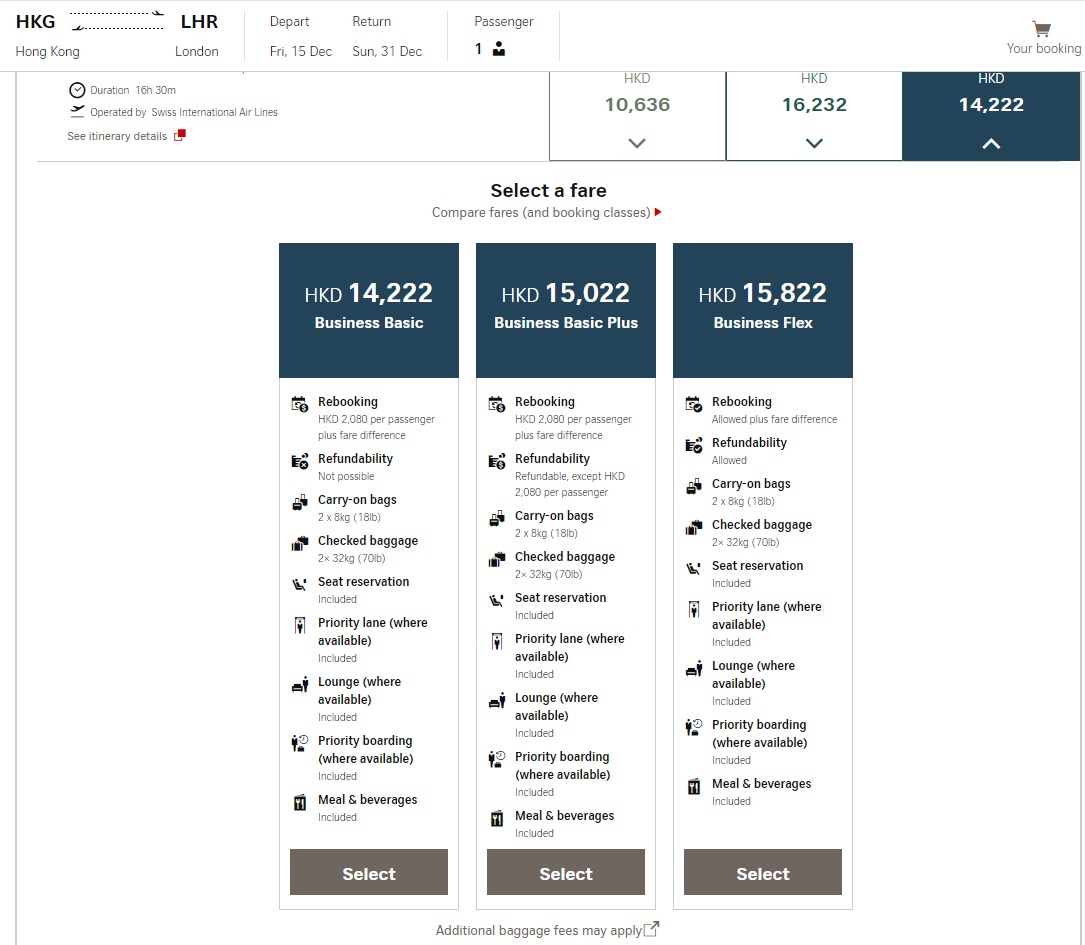Expand the HKD 16,232 fare column
Viewport: 1085px width, 945px height.
(814, 143)
